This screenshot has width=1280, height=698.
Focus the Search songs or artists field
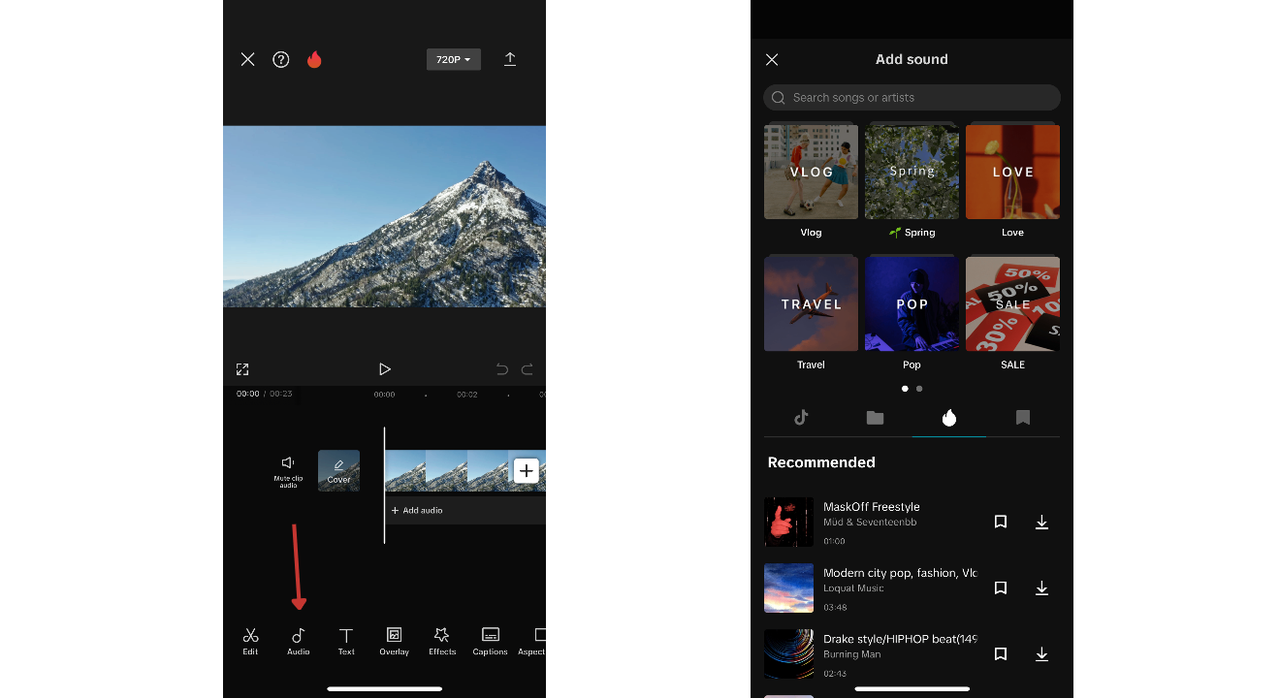point(912,97)
